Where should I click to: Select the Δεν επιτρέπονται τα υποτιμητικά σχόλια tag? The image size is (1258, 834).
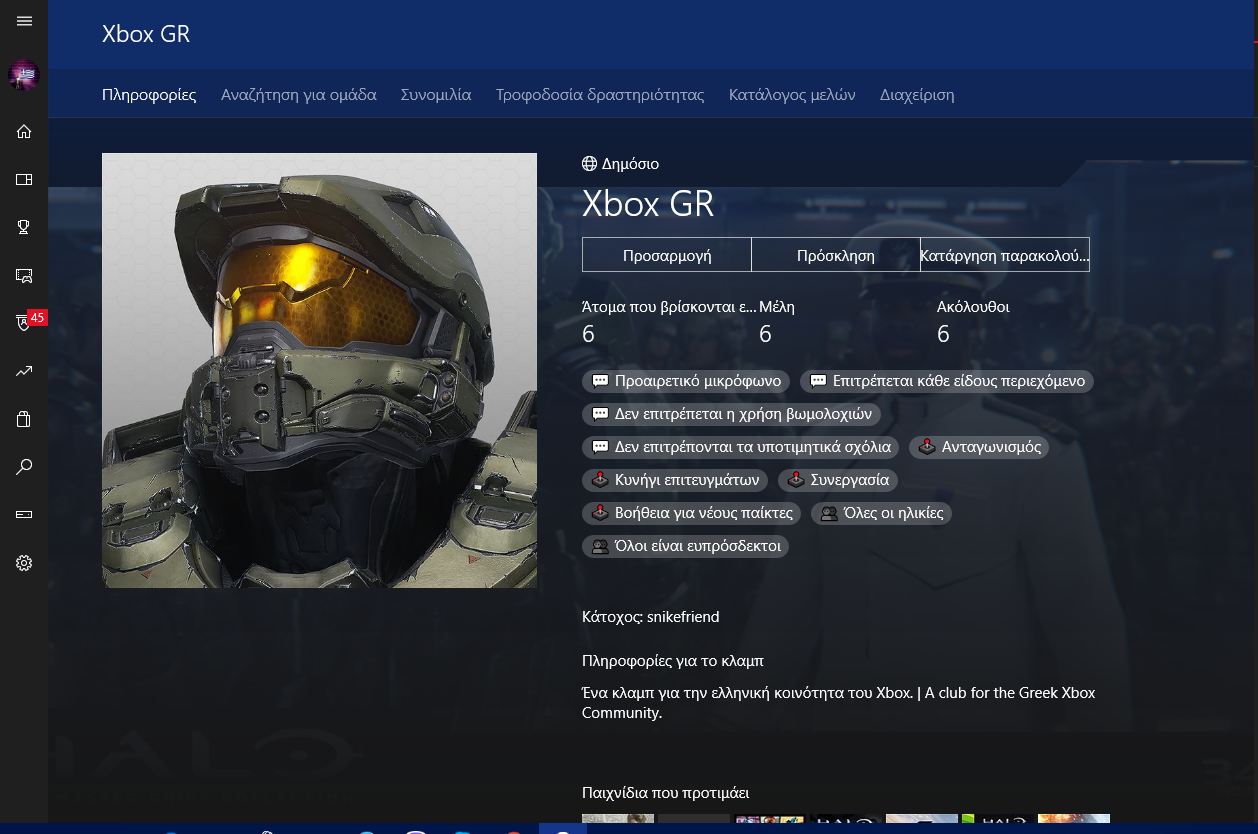click(x=741, y=447)
